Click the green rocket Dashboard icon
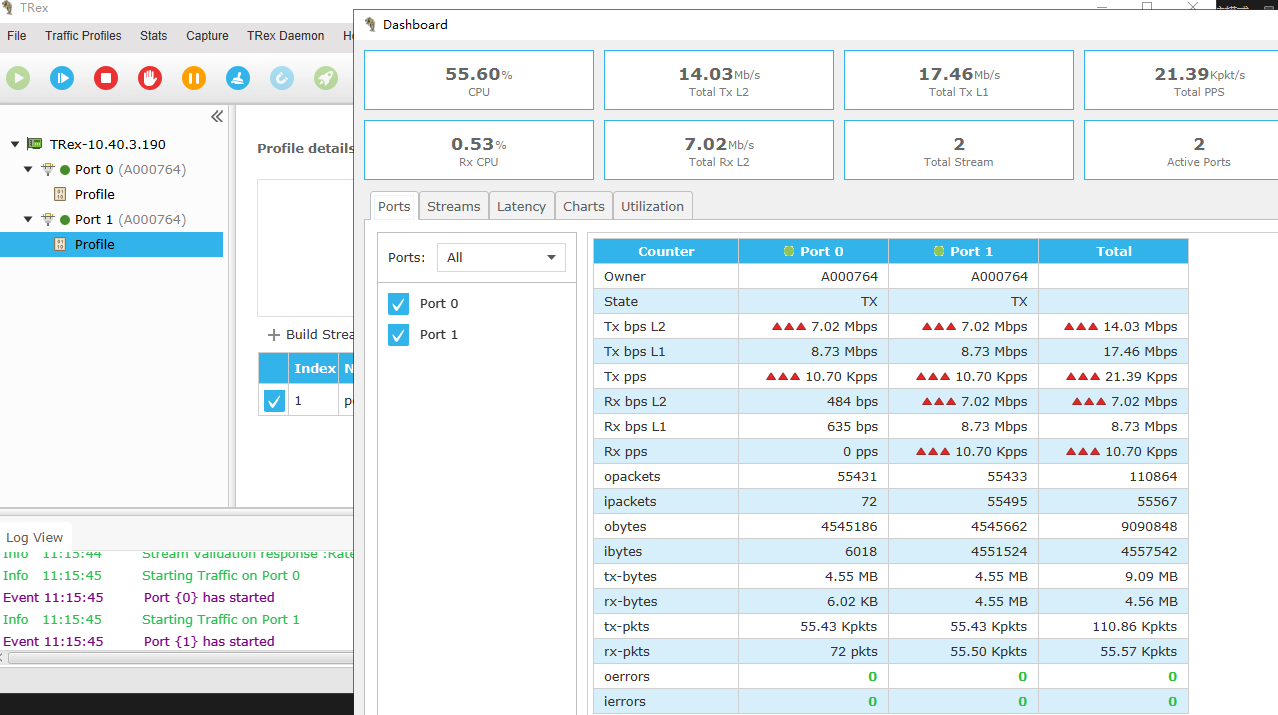1278x715 pixels. pyautogui.click(x=325, y=77)
